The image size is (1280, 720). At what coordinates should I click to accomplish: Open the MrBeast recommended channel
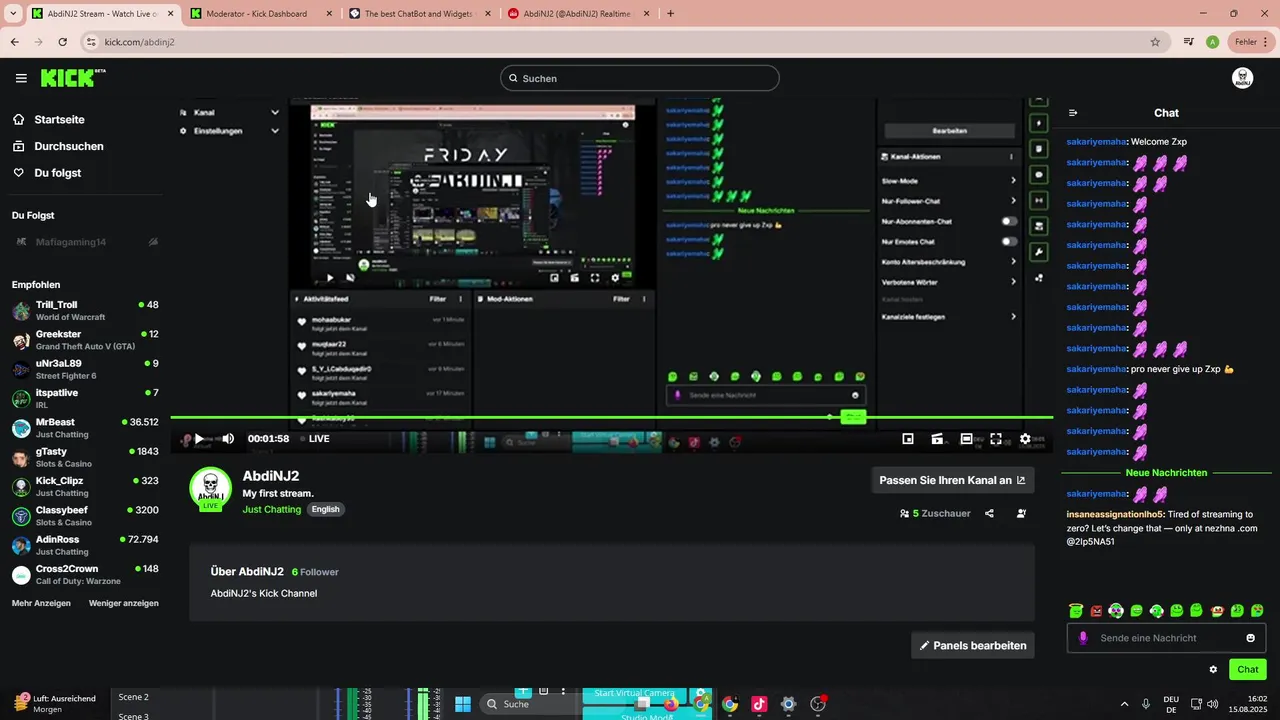[85, 428]
